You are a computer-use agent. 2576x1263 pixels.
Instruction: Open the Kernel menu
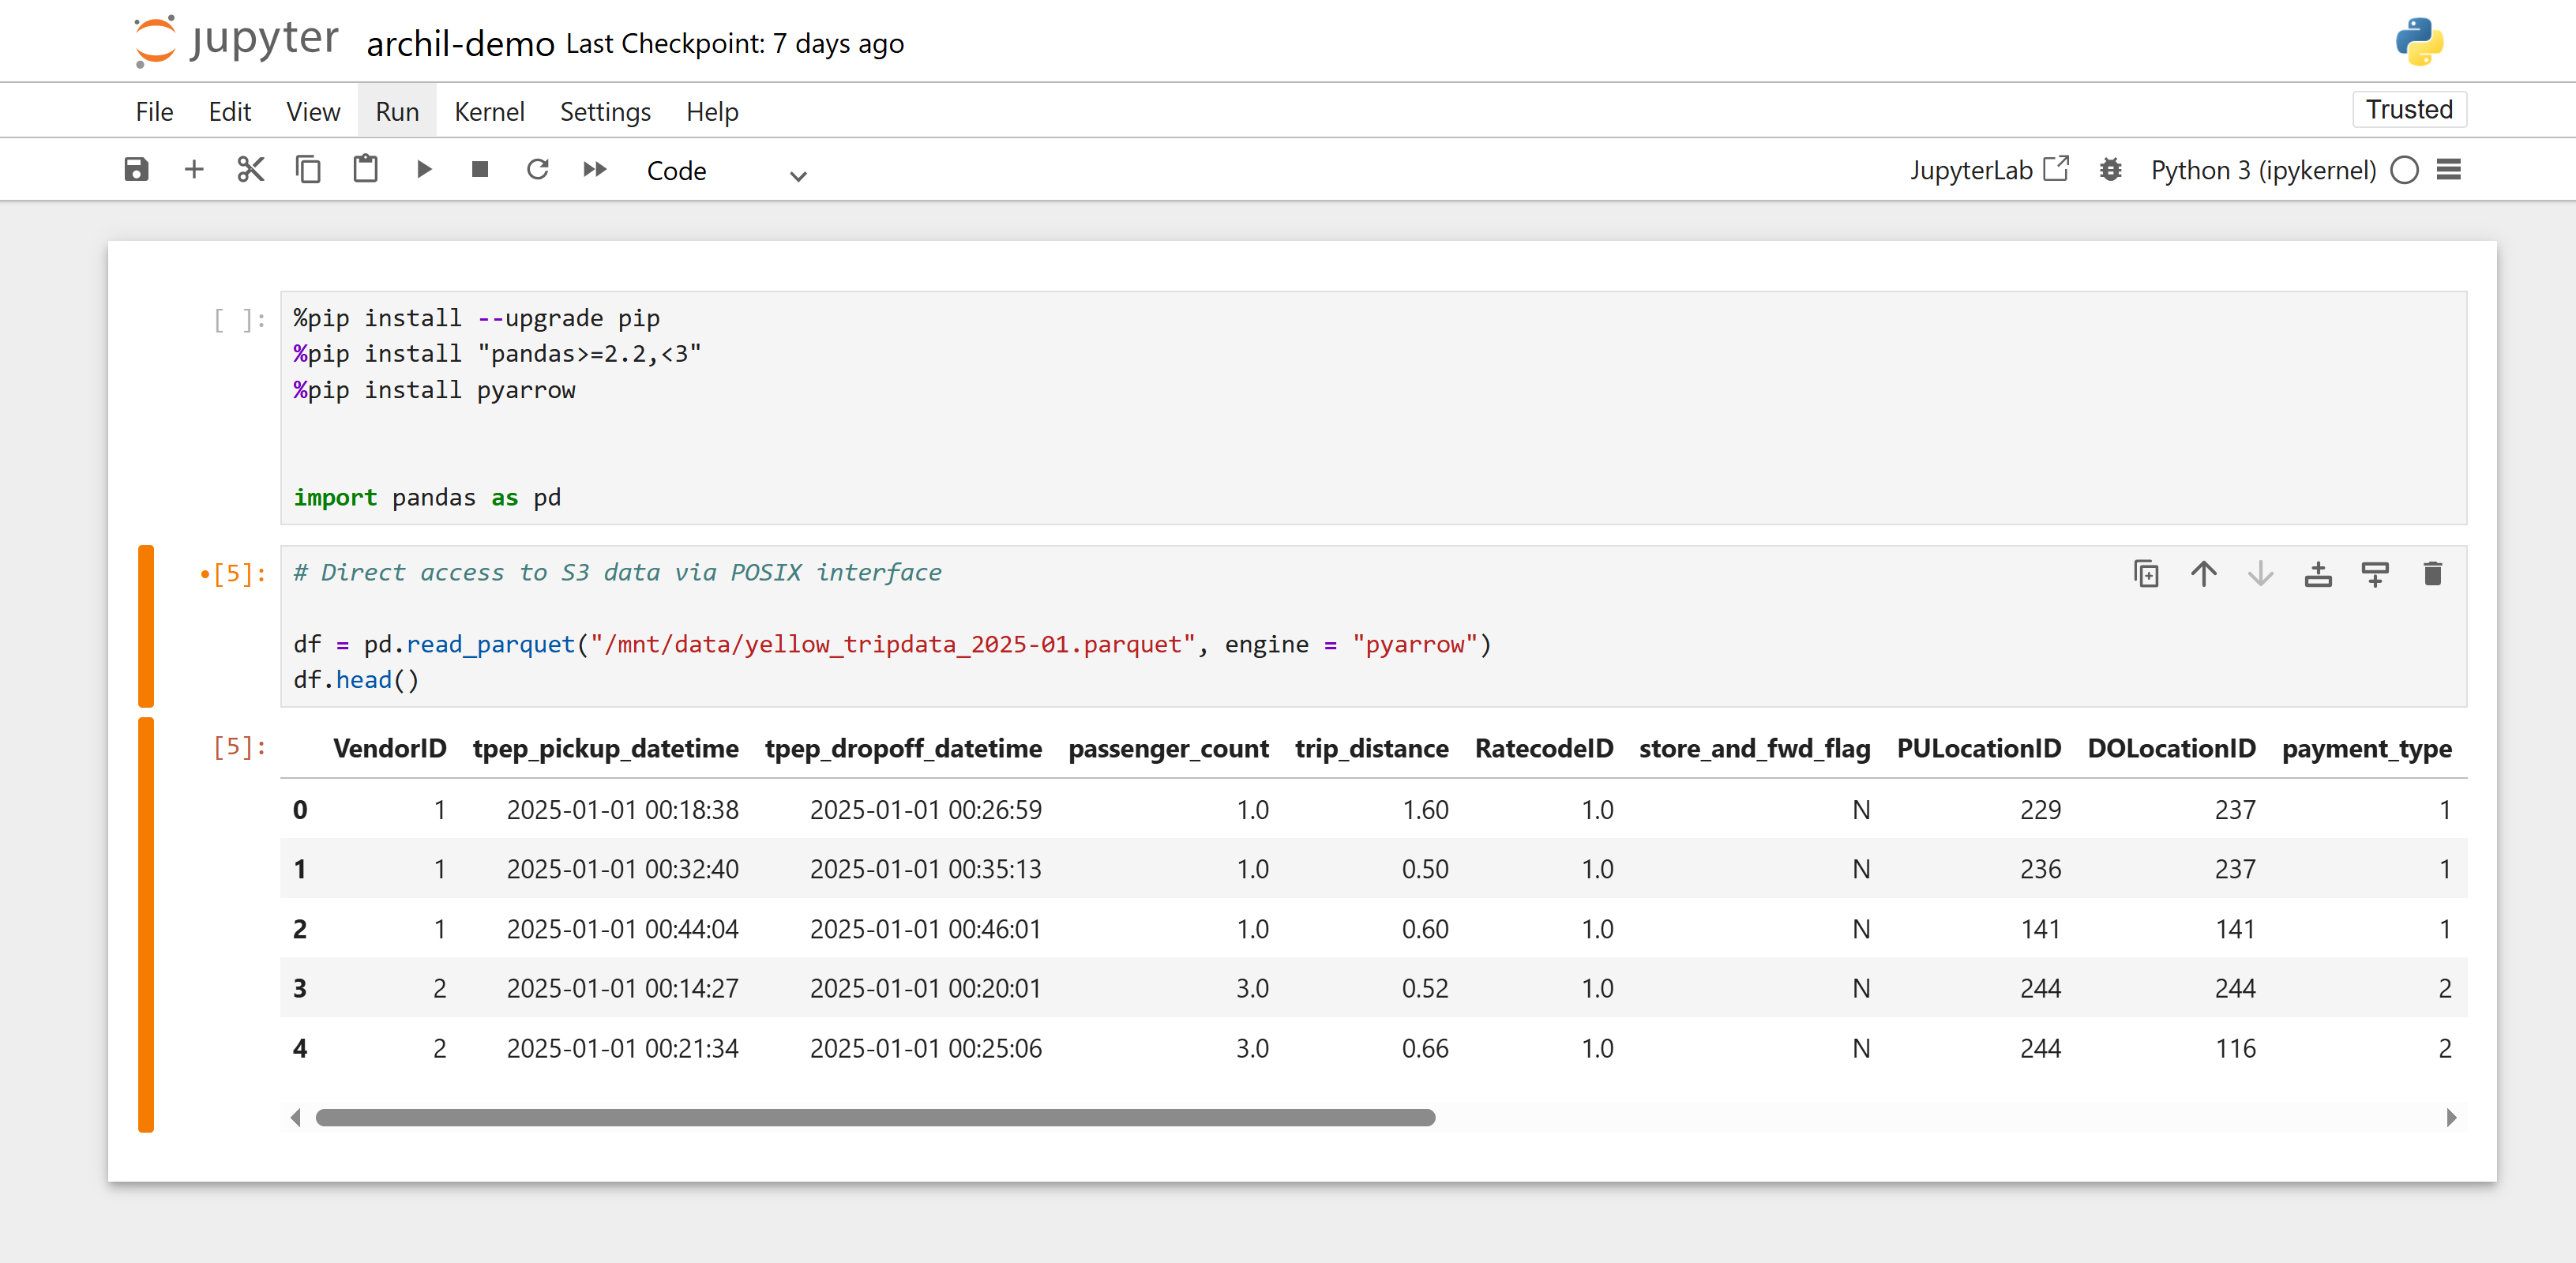[489, 112]
